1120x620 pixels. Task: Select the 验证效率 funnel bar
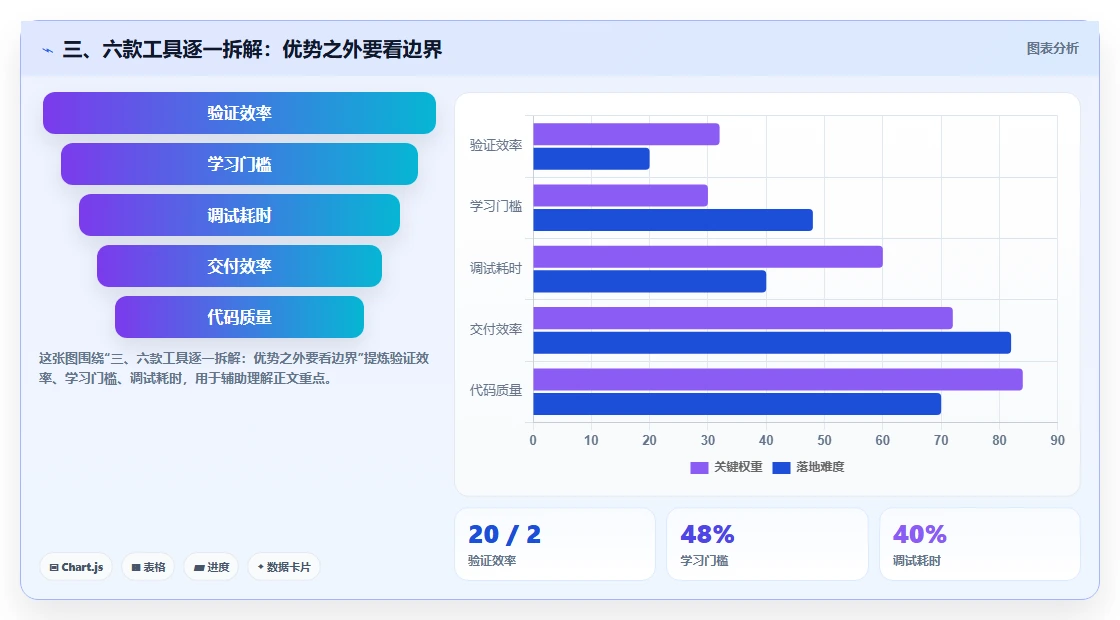pyautogui.click(x=239, y=113)
